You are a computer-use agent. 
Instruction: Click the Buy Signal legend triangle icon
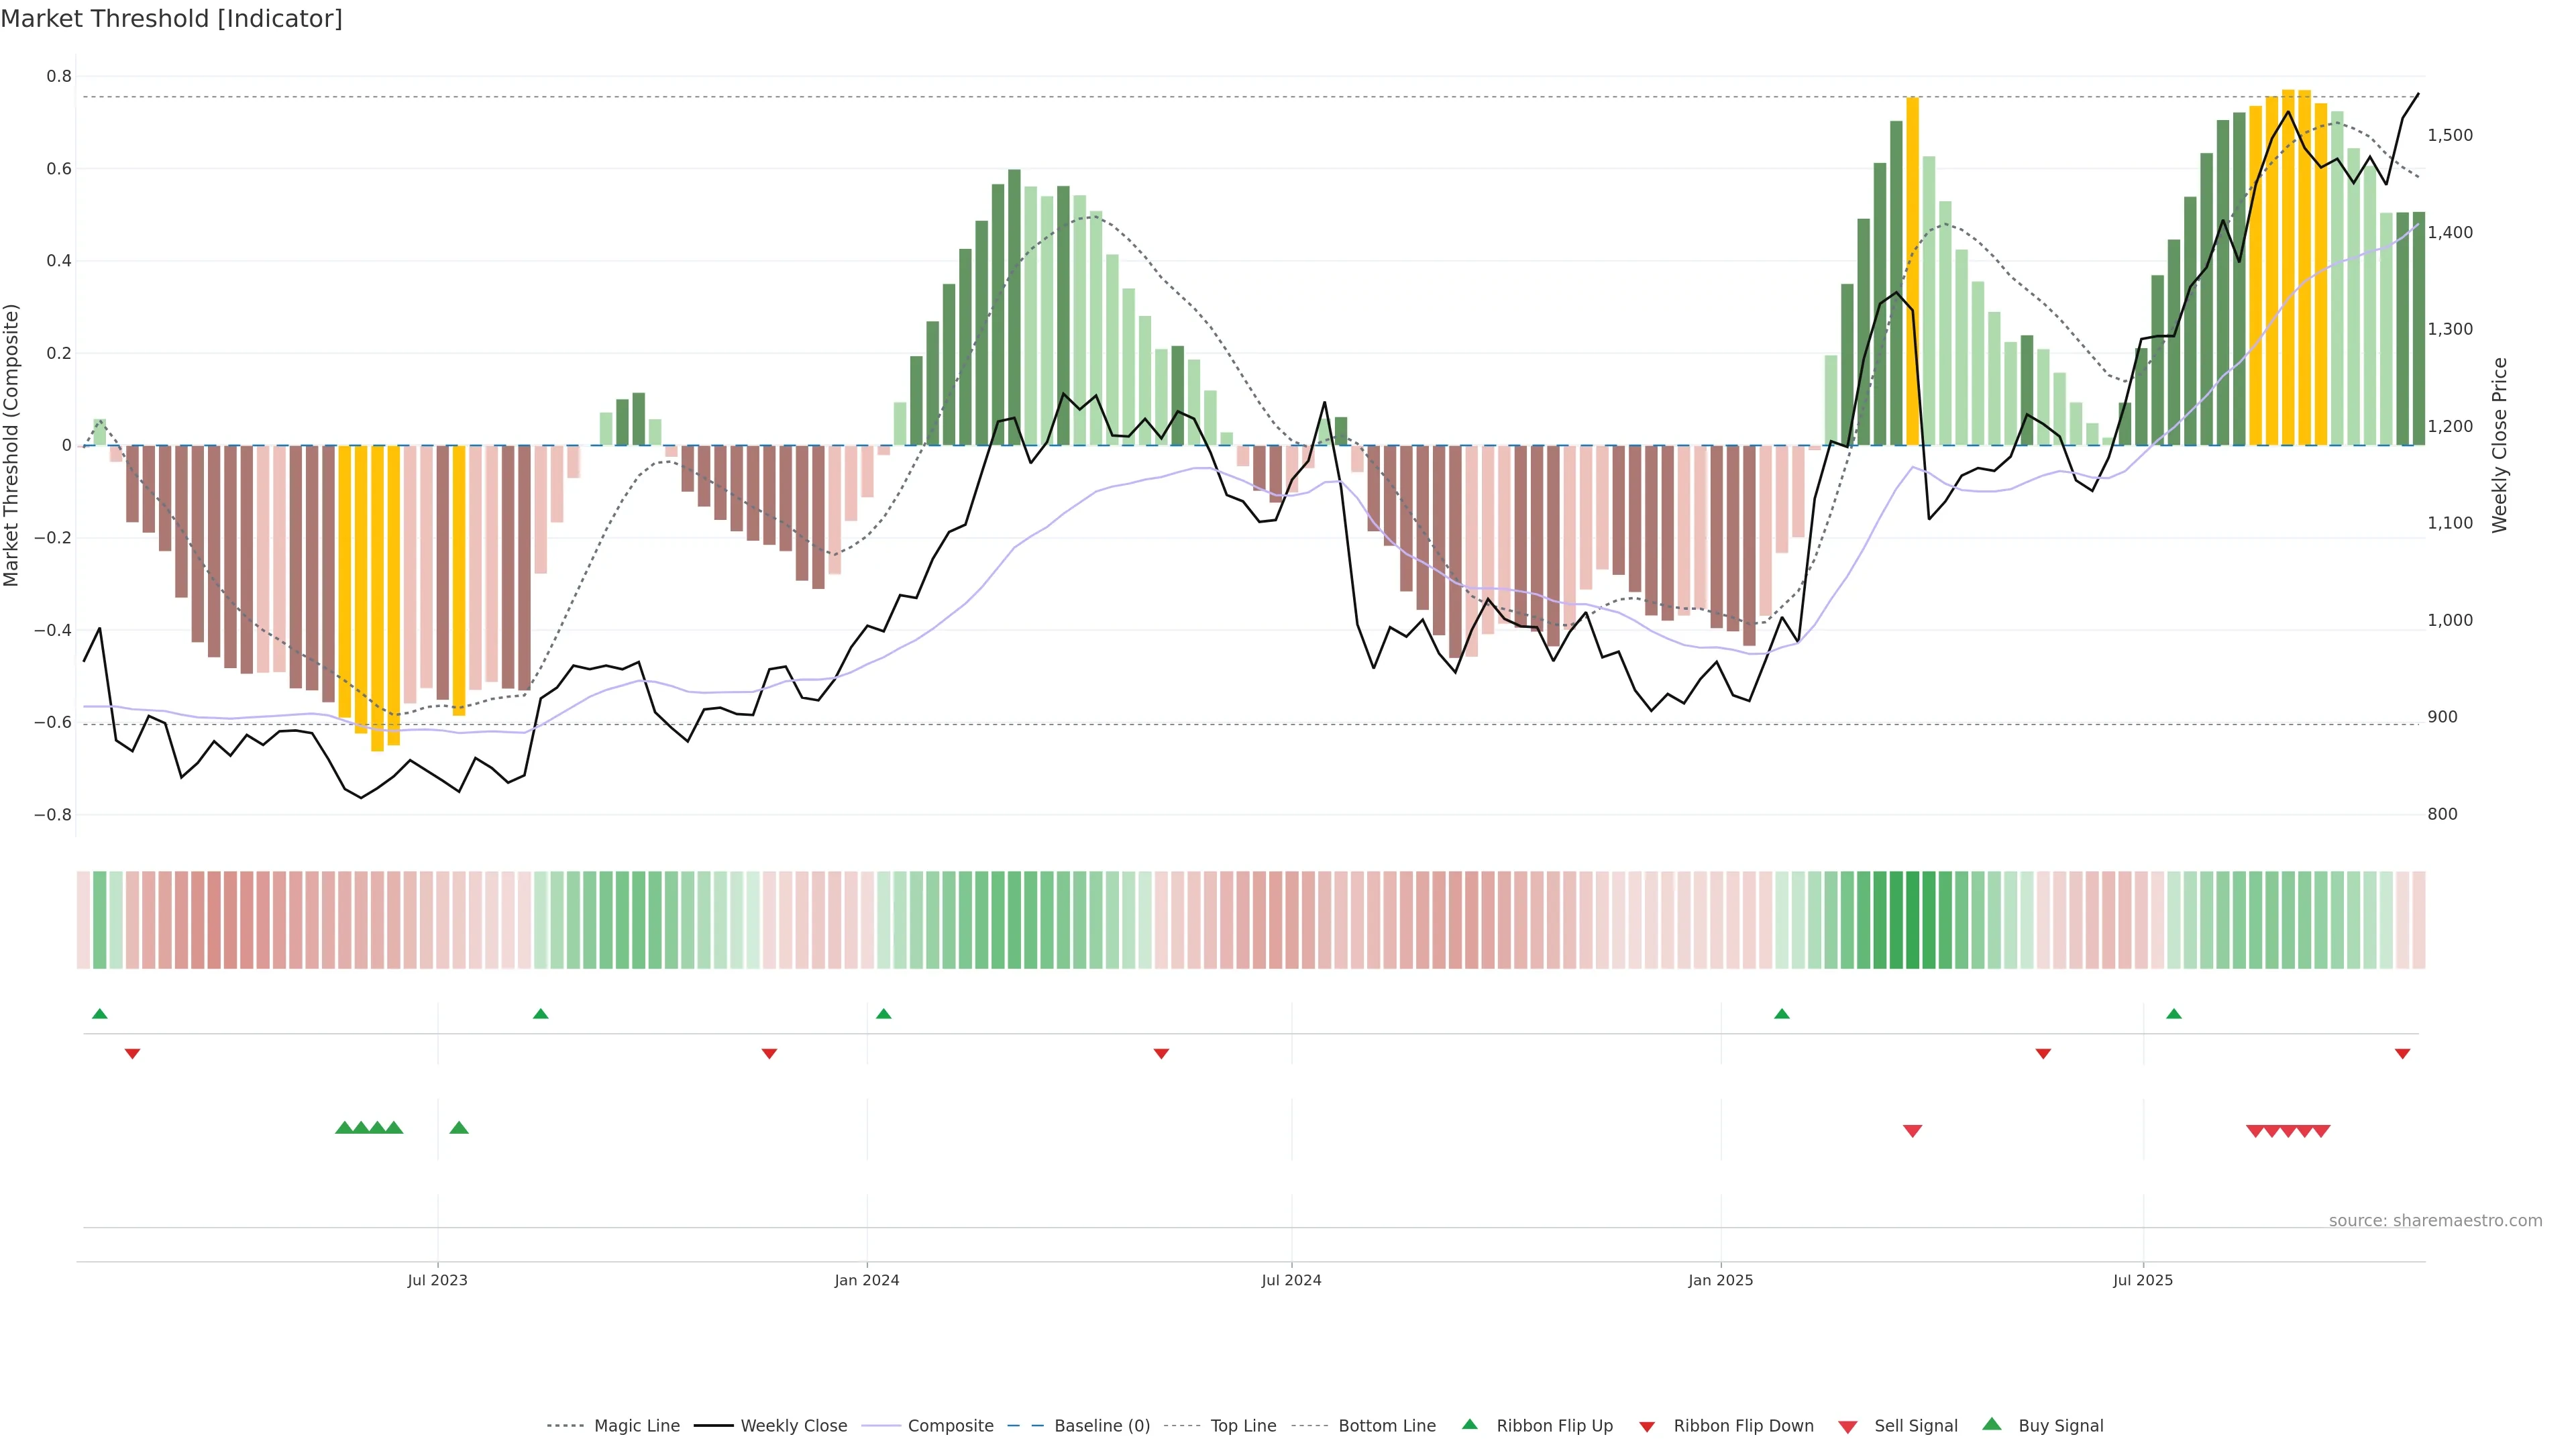pyautogui.click(x=1992, y=1424)
